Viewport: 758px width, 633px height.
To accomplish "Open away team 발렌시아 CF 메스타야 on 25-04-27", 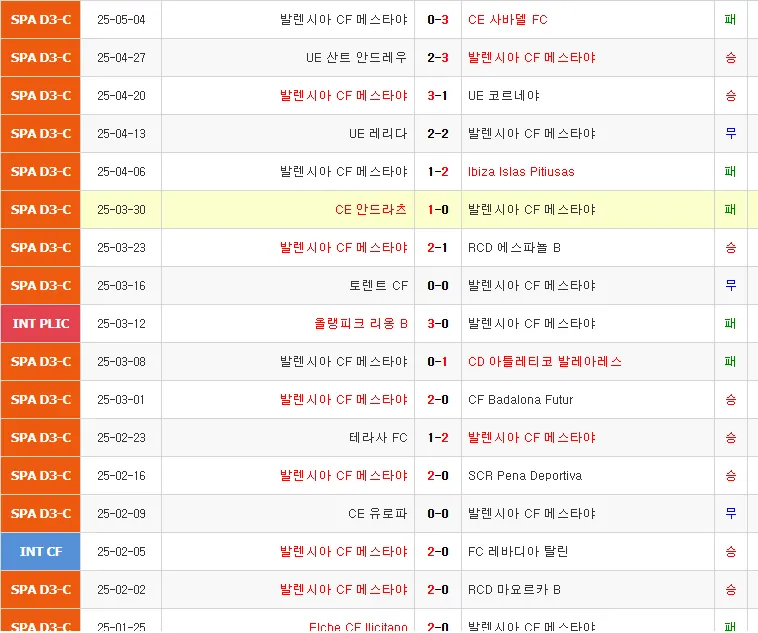I will coord(531,58).
